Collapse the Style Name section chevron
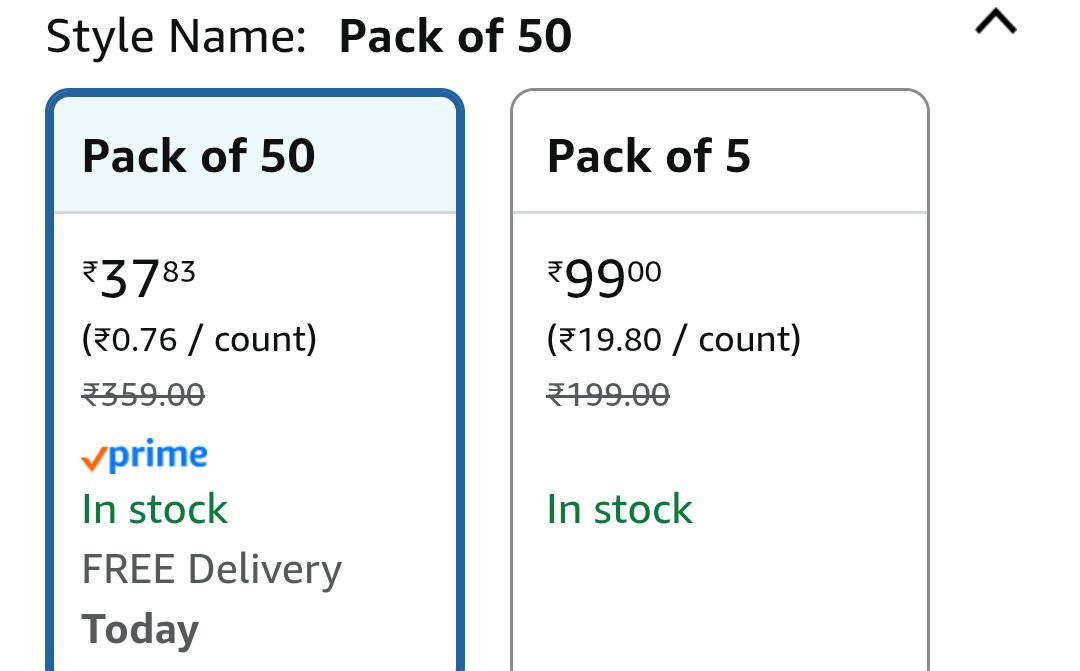 click(x=995, y=22)
